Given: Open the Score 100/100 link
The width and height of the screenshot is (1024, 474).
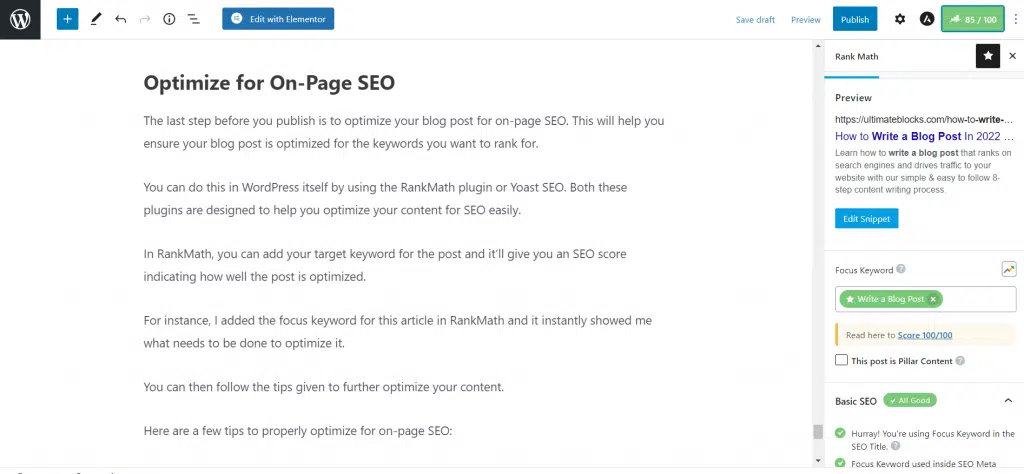Looking at the screenshot, I should coord(925,335).
